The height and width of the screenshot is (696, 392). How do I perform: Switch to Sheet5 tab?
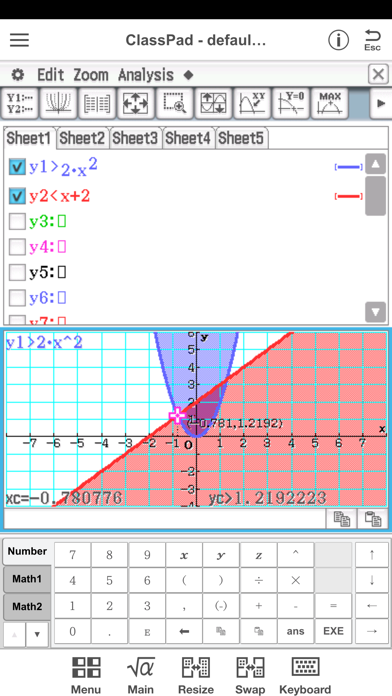point(241,138)
